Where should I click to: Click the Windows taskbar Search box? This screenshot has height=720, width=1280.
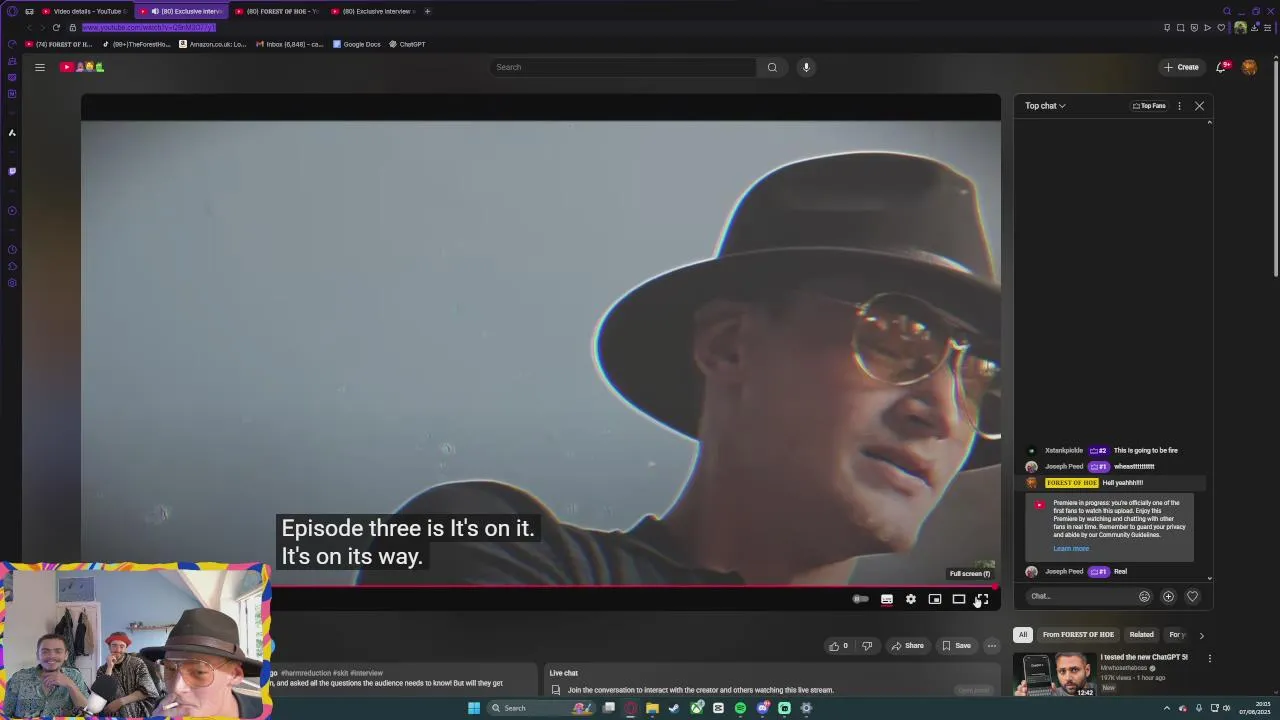point(541,708)
